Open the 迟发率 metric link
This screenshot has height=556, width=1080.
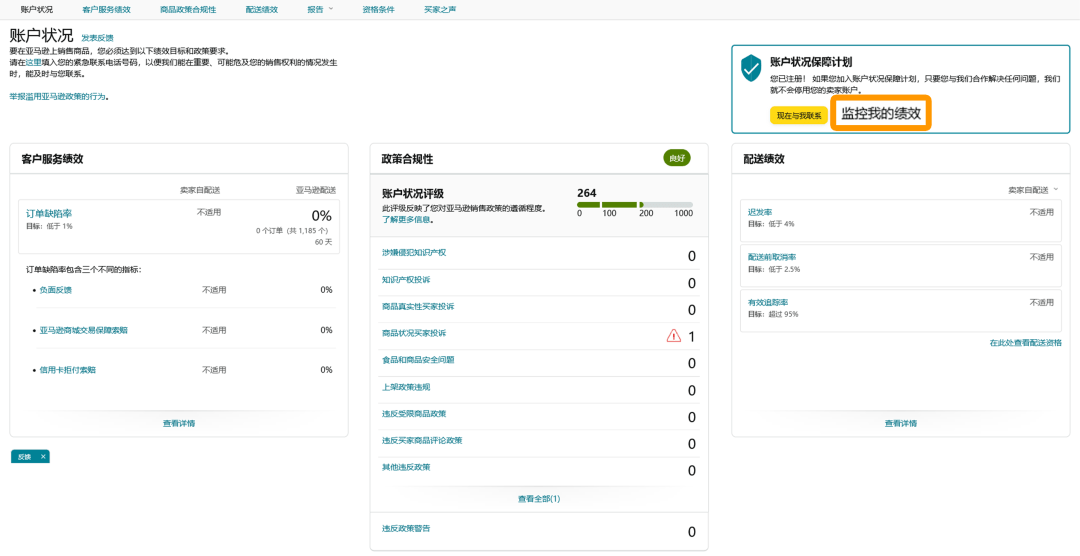760,212
